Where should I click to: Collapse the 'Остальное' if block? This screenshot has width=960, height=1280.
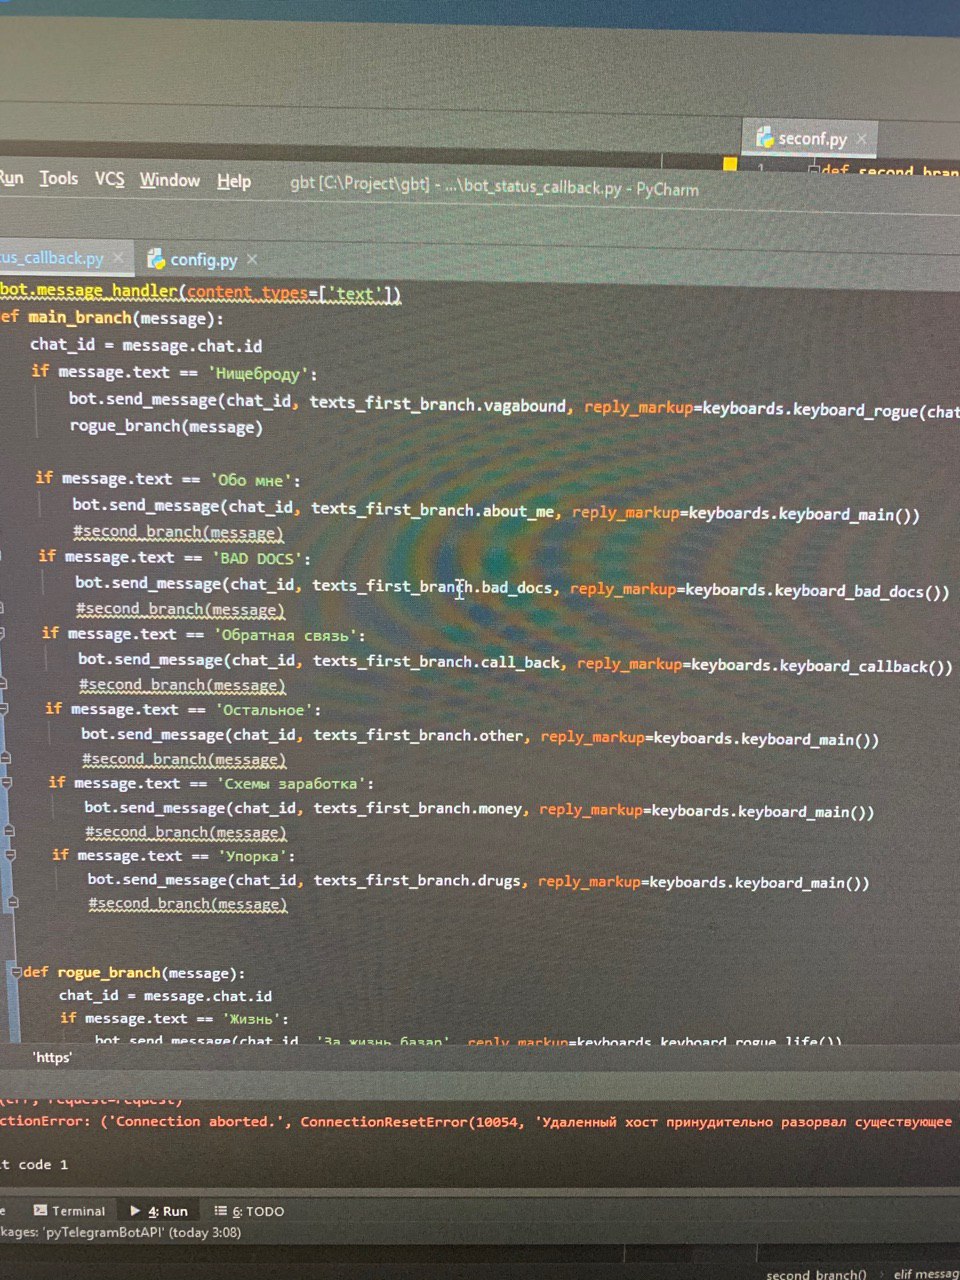pos(4,709)
